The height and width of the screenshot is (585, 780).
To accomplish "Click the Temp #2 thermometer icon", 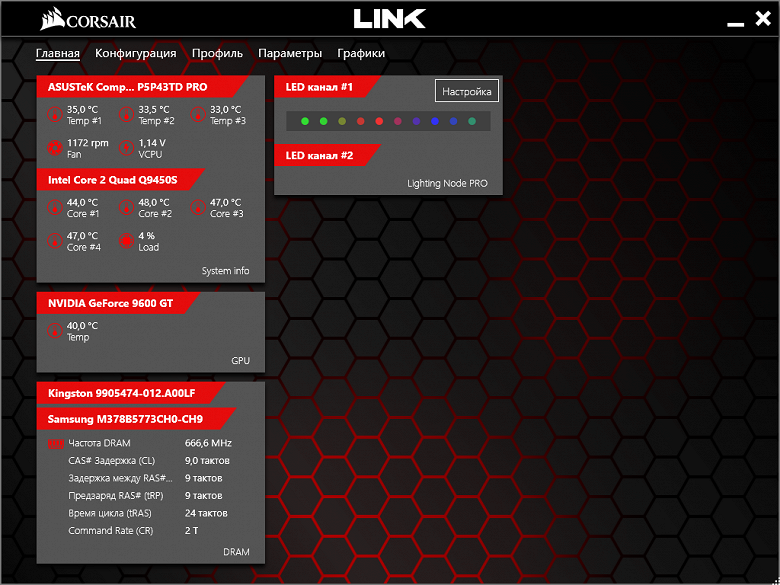I will point(126,115).
